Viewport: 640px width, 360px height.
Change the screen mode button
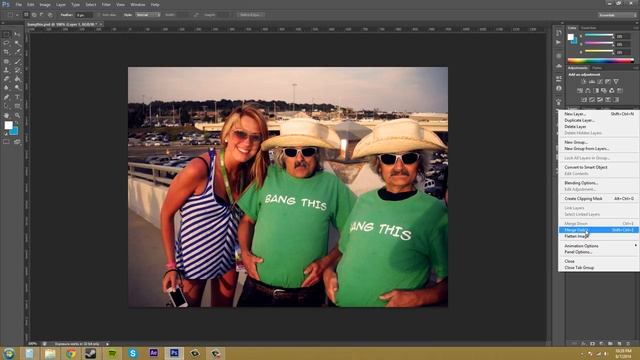click(17, 142)
